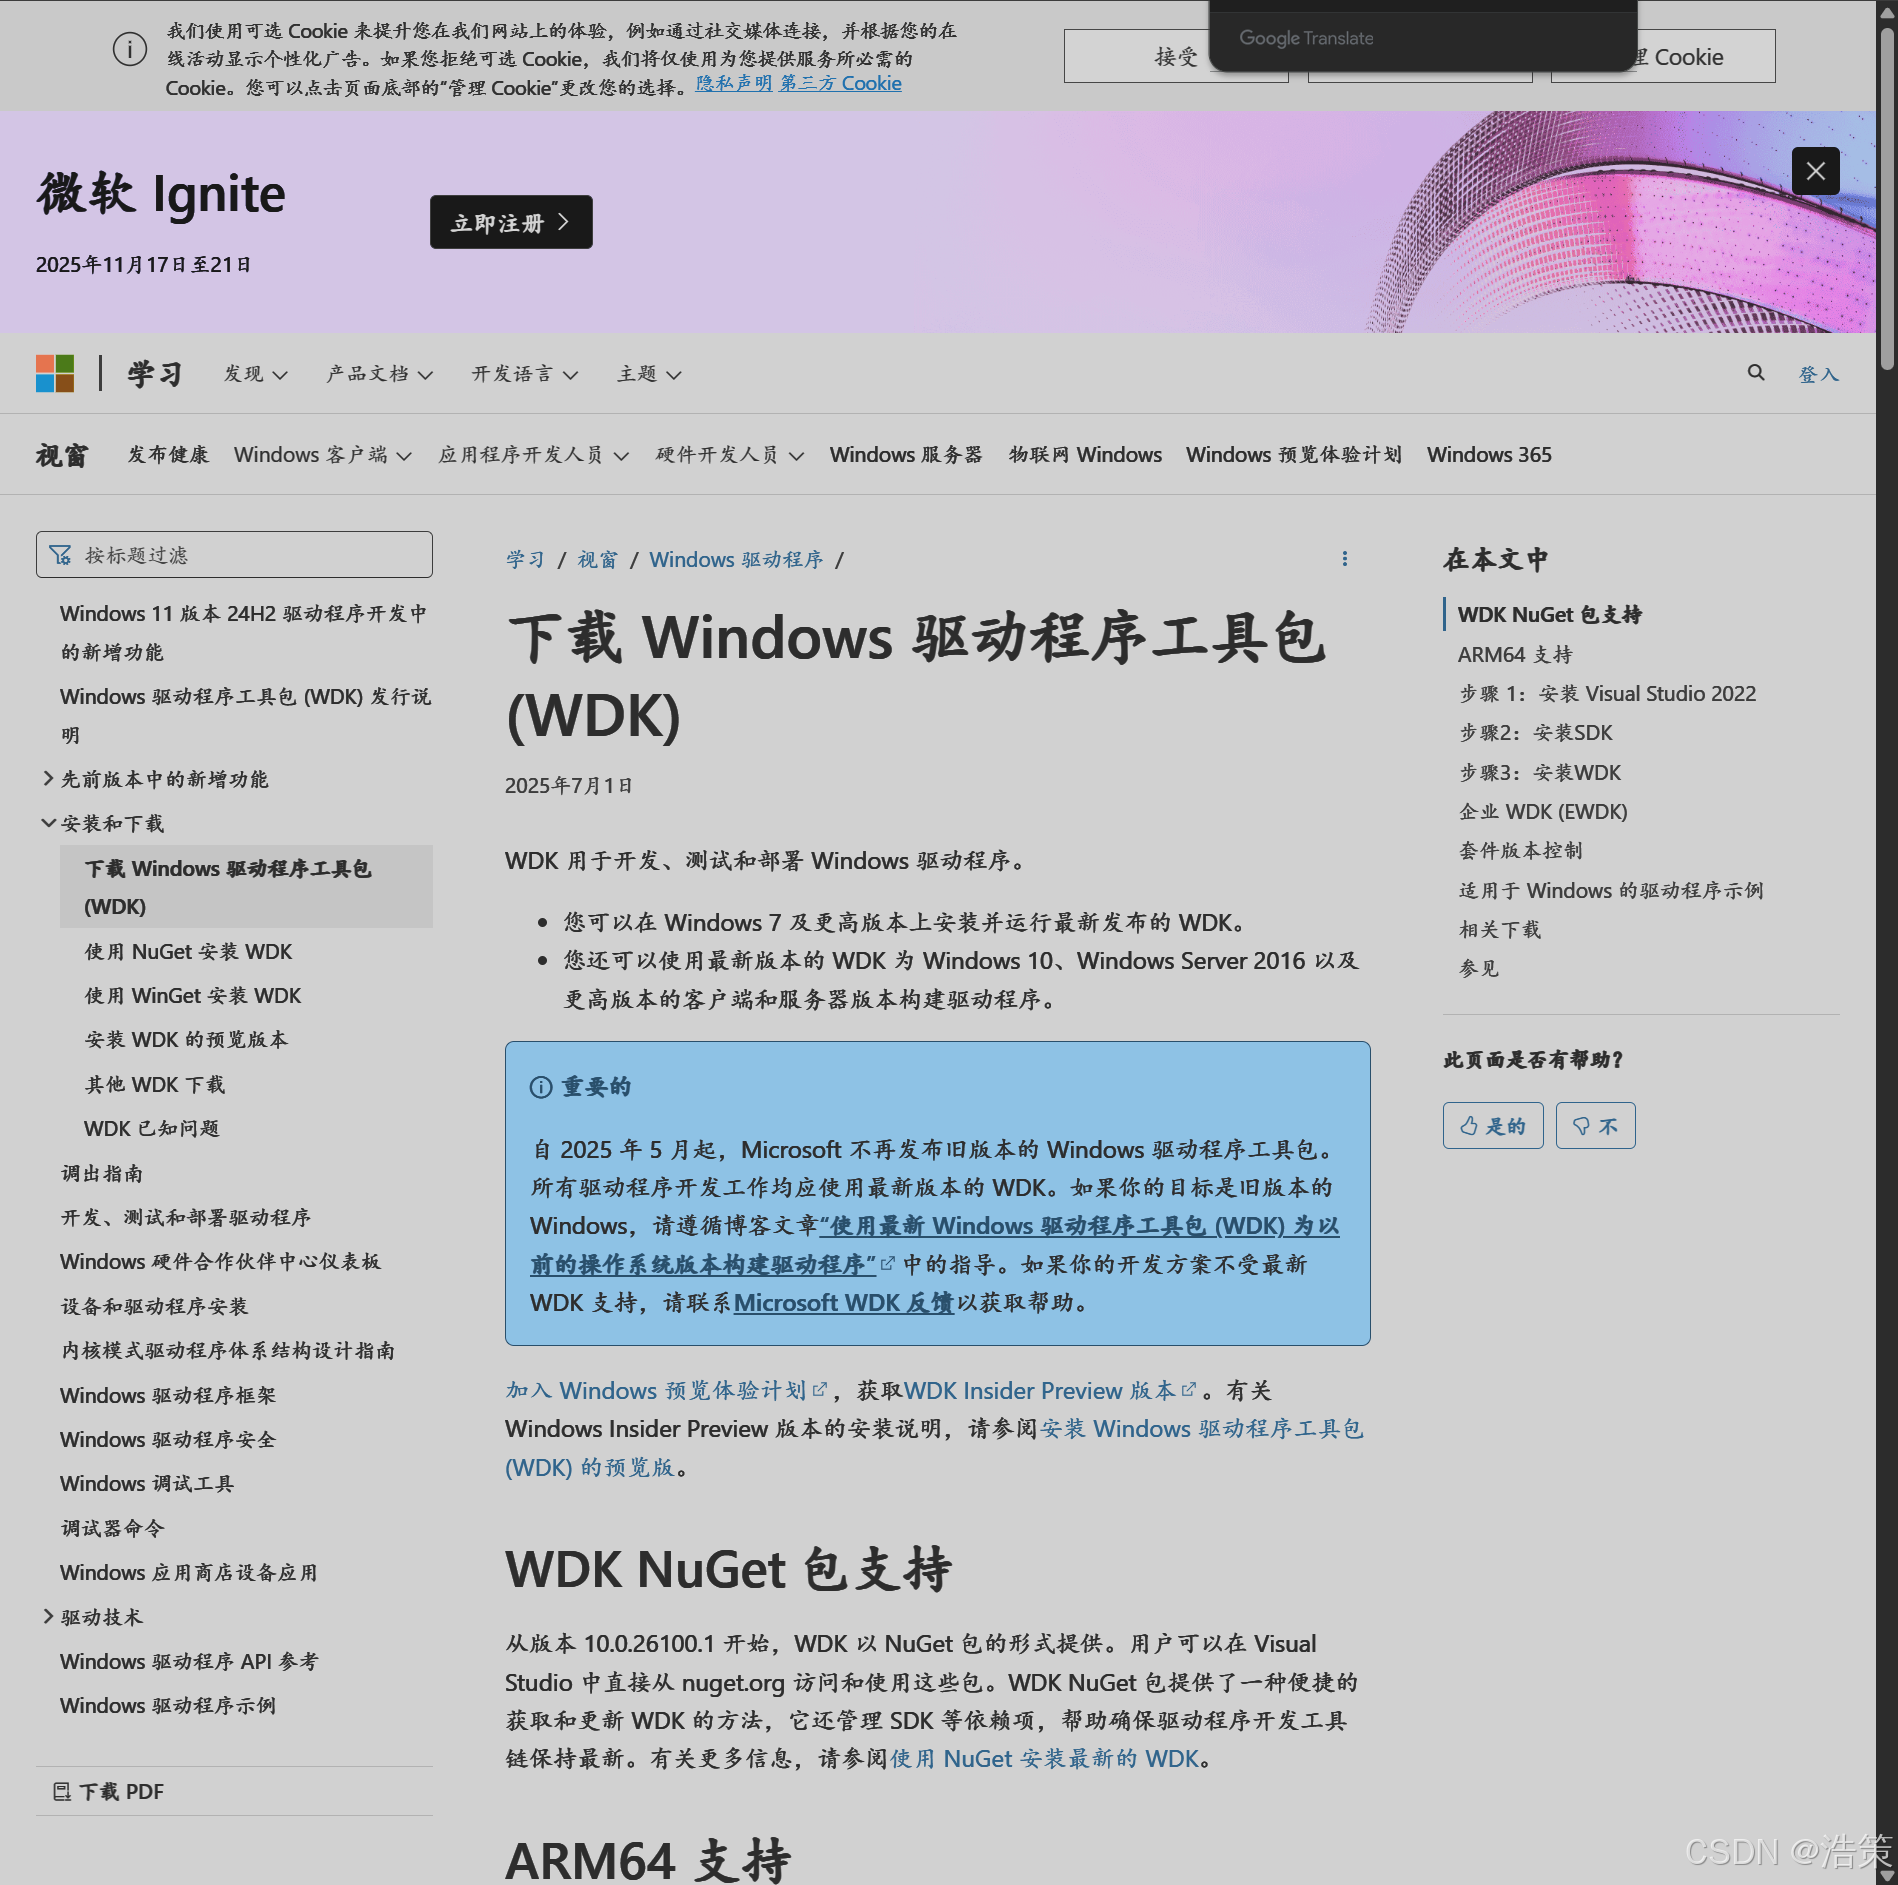The width and height of the screenshot is (1898, 1885).
Task: Select 其他 WDK 下载 in sidebar
Action: tap(155, 1085)
